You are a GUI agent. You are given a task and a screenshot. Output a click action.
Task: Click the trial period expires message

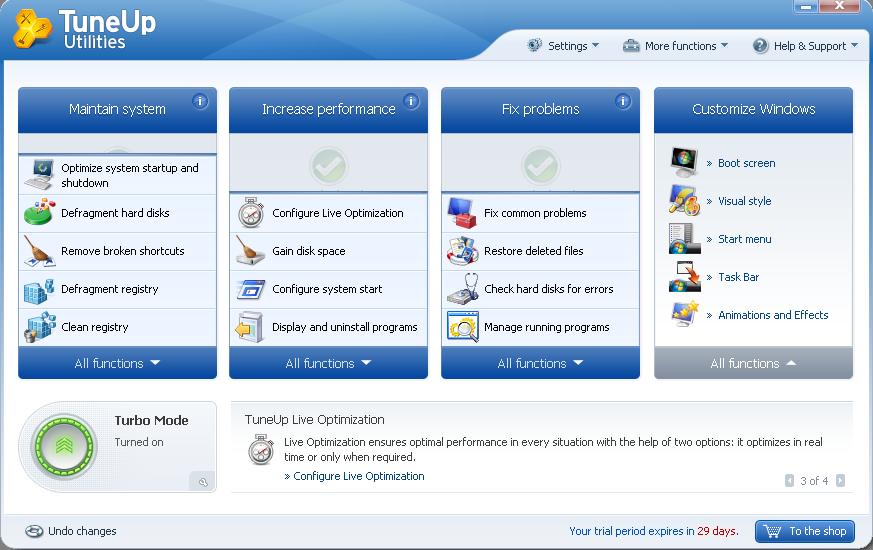[x=654, y=531]
